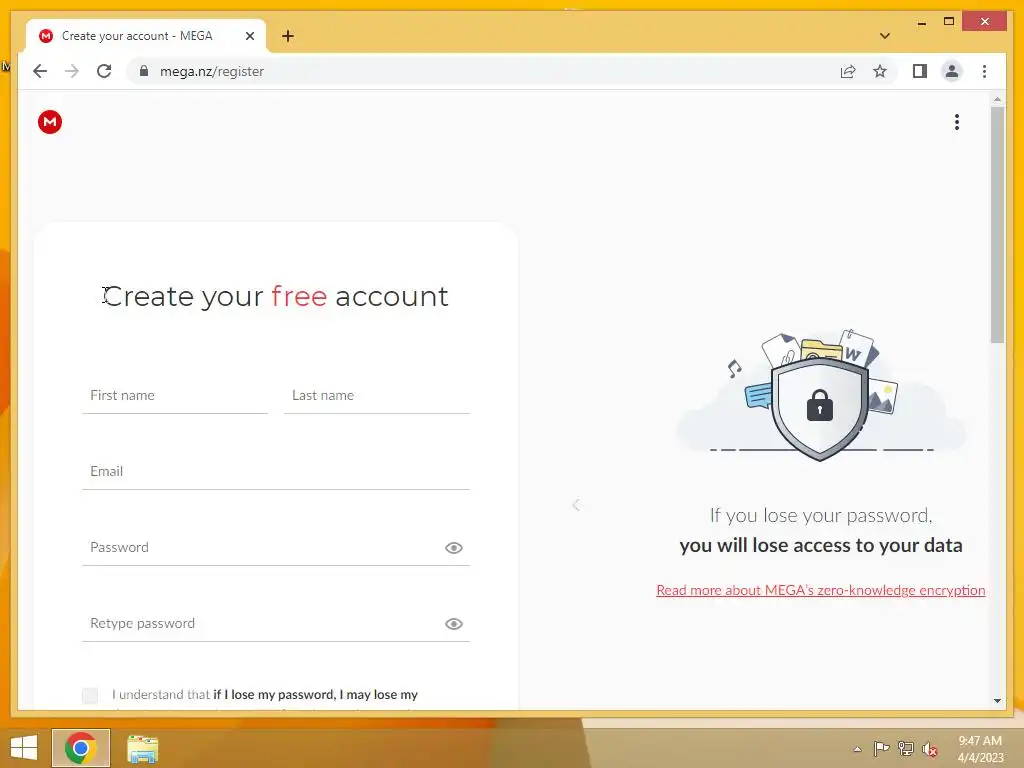
Task: Open a new tab with plus button
Action: [287, 36]
